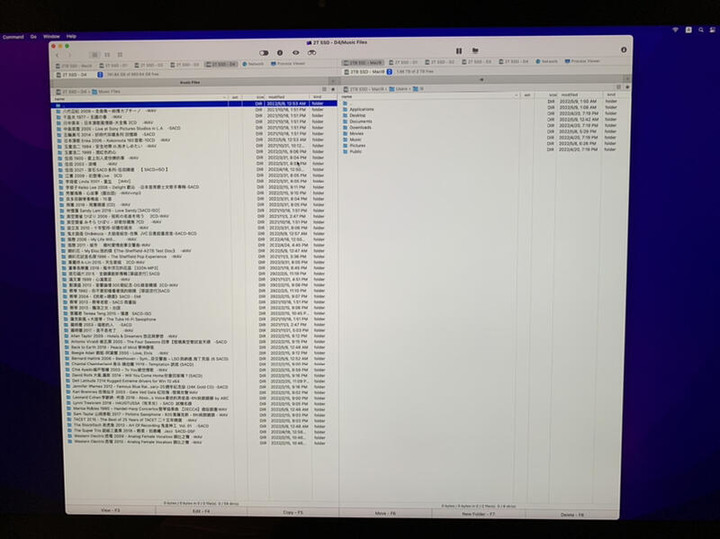Switch to first view mode icon
The height and width of the screenshot is (539, 720).
coord(95,55)
